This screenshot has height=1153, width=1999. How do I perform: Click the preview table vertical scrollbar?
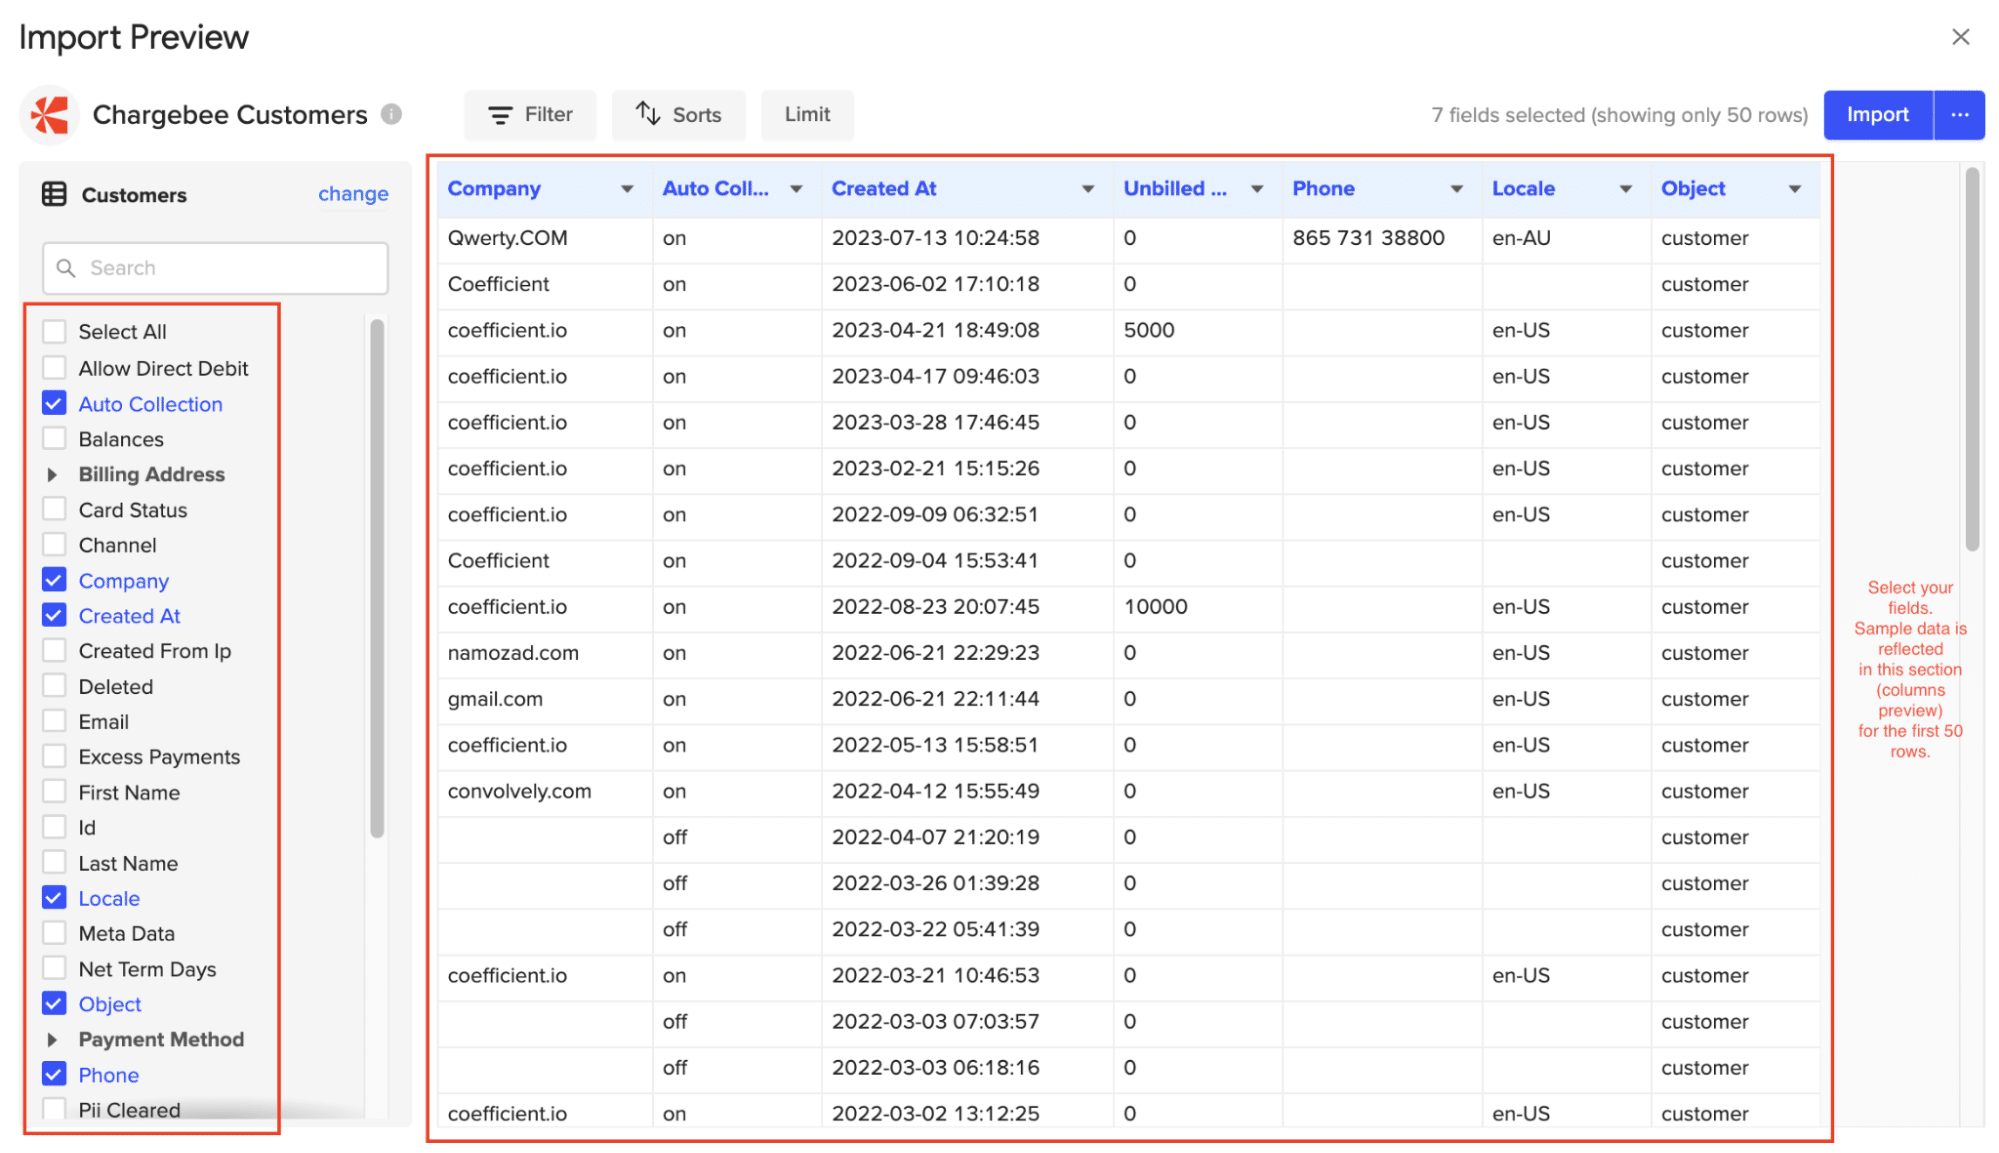pos(1972,360)
